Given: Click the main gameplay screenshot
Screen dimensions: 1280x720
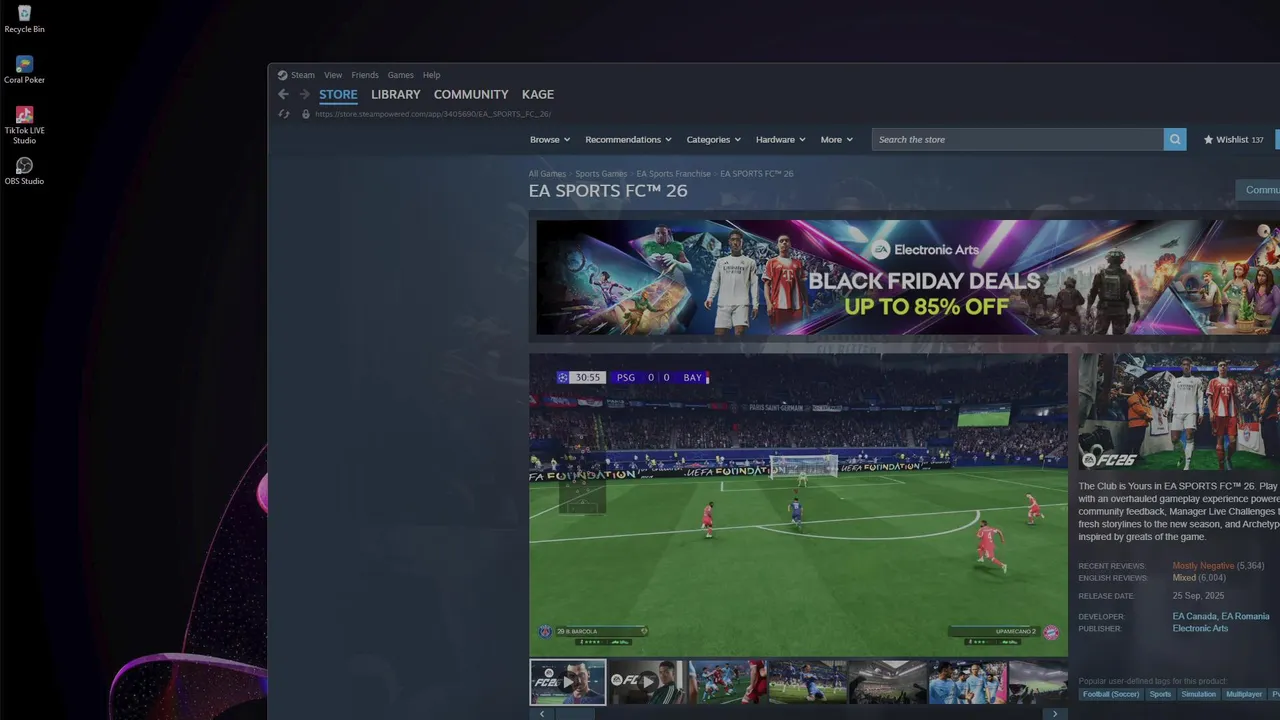Looking at the screenshot, I should 798,504.
